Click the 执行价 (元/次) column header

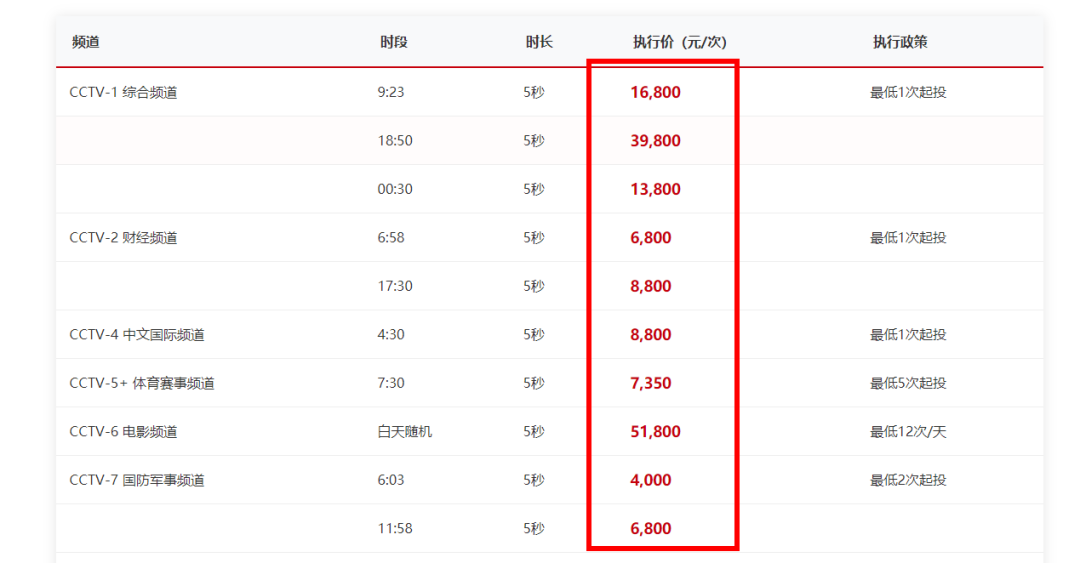pyautogui.click(x=679, y=42)
